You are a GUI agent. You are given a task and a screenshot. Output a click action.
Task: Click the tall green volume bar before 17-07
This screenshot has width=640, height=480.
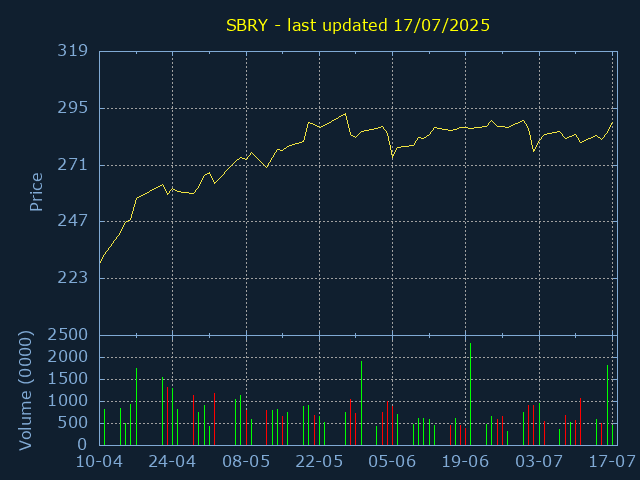pos(607,405)
